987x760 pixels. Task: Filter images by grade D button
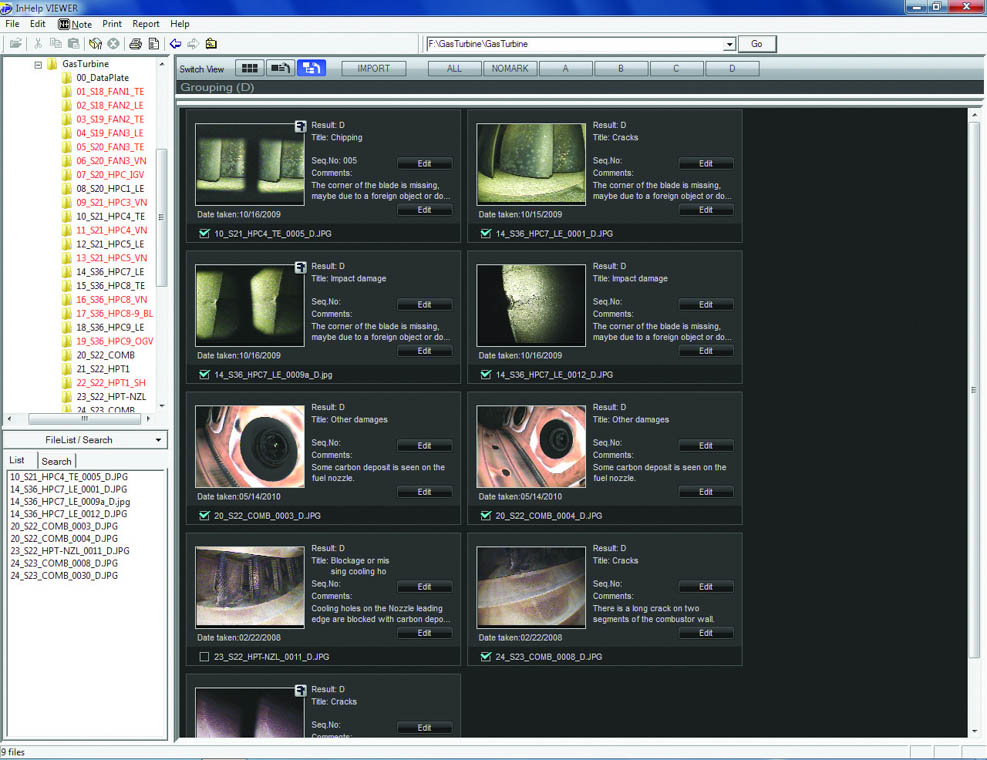[732, 69]
